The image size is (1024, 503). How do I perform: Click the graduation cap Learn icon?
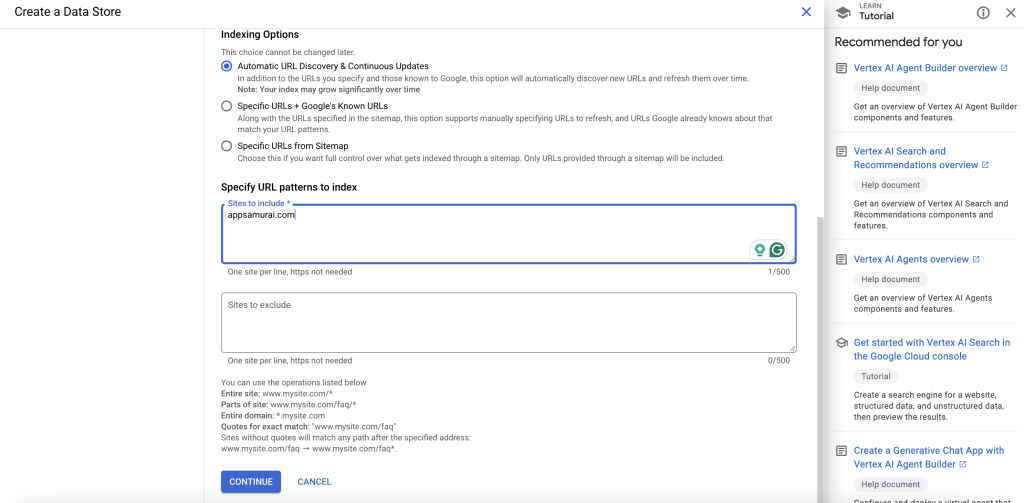(843, 12)
